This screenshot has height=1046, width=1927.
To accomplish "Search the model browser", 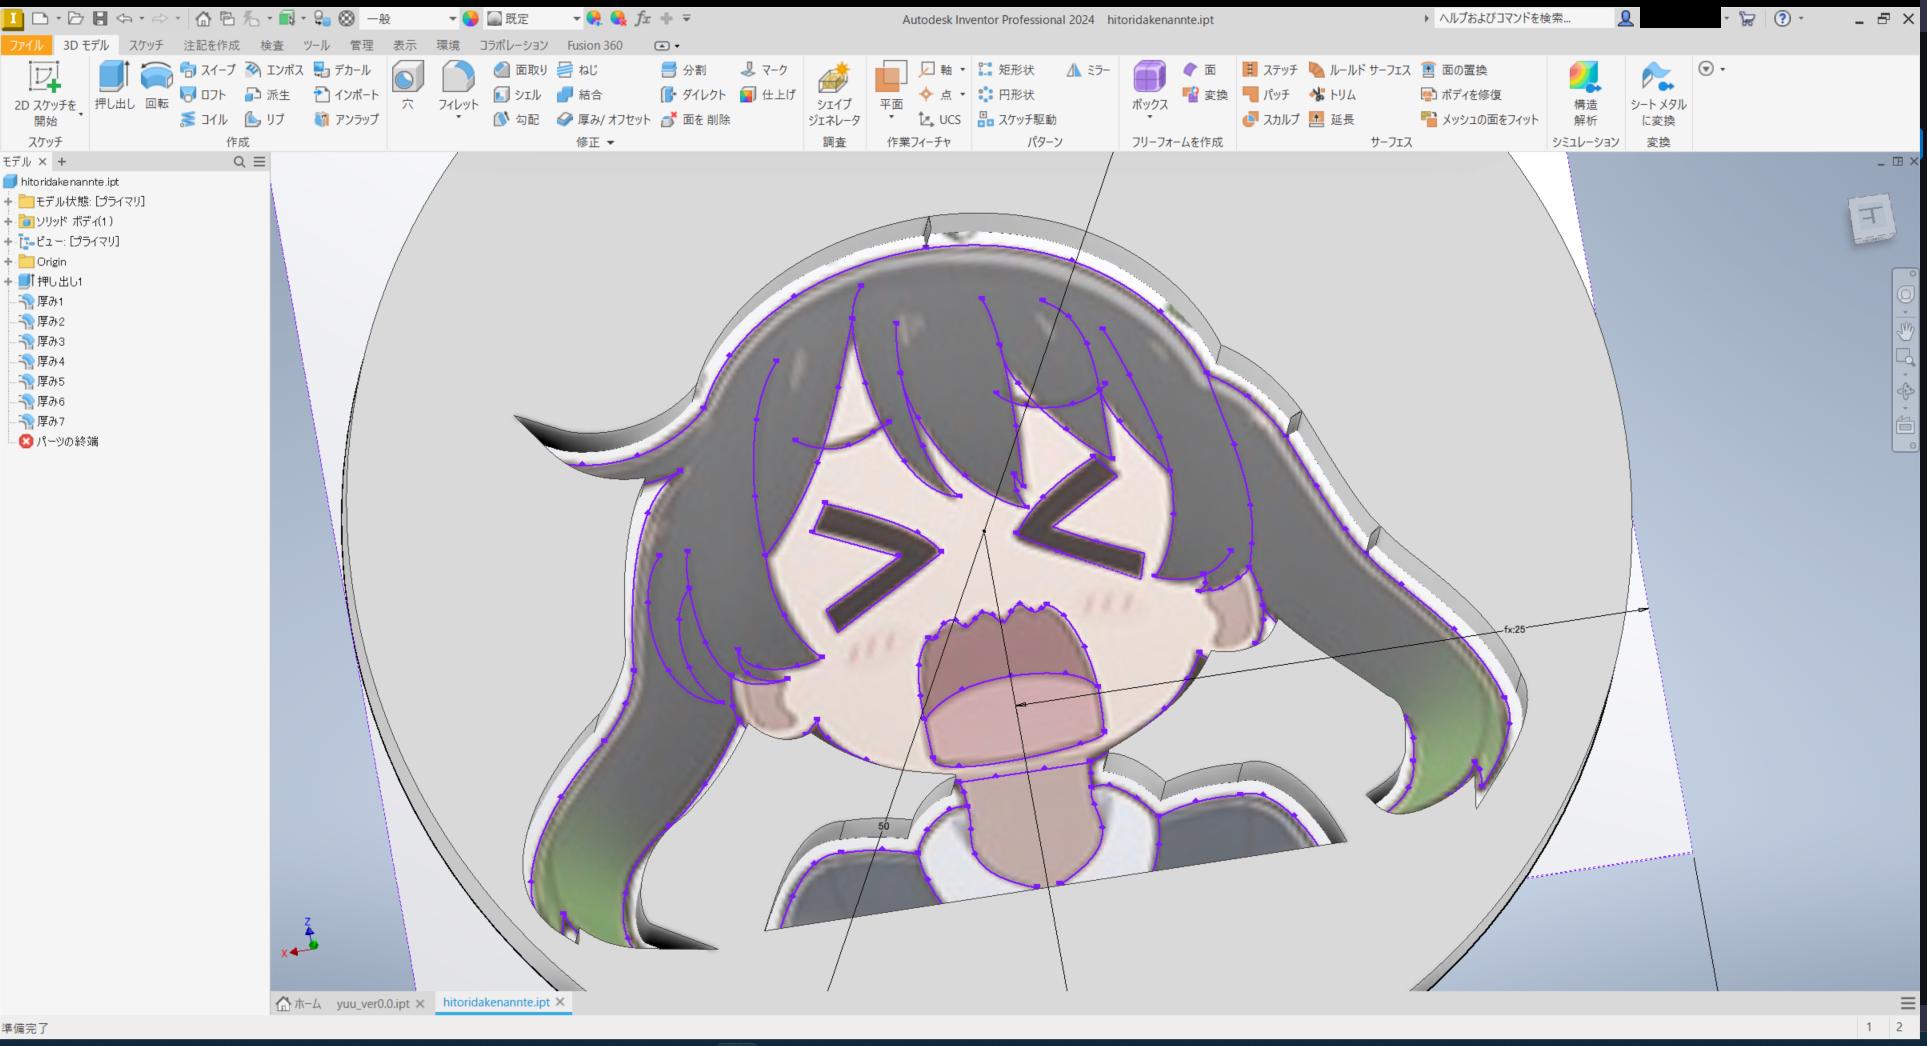I will pos(239,161).
